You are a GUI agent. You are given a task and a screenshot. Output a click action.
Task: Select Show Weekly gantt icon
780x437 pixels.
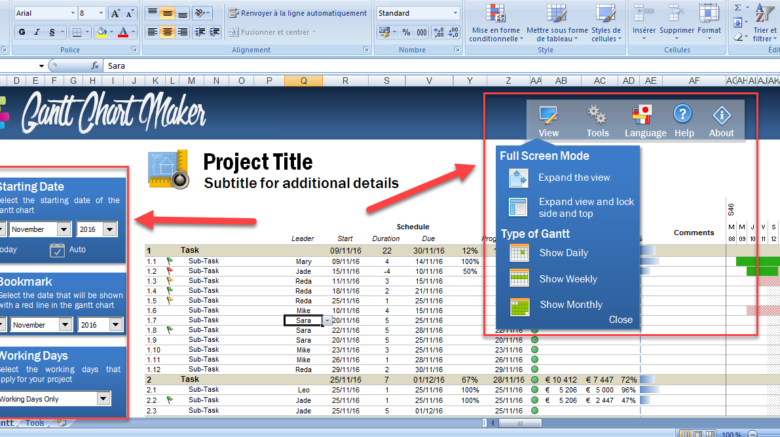click(x=518, y=279)
